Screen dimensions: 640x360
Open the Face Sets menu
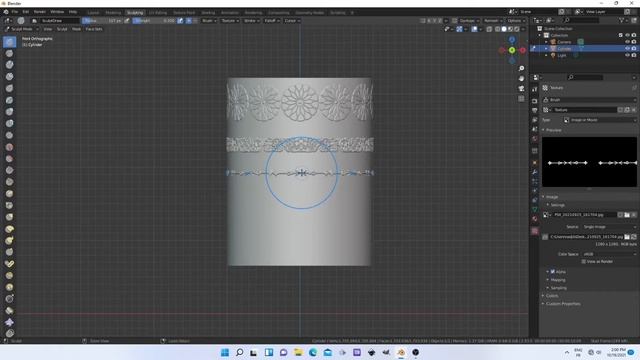[x=94, y=29]
